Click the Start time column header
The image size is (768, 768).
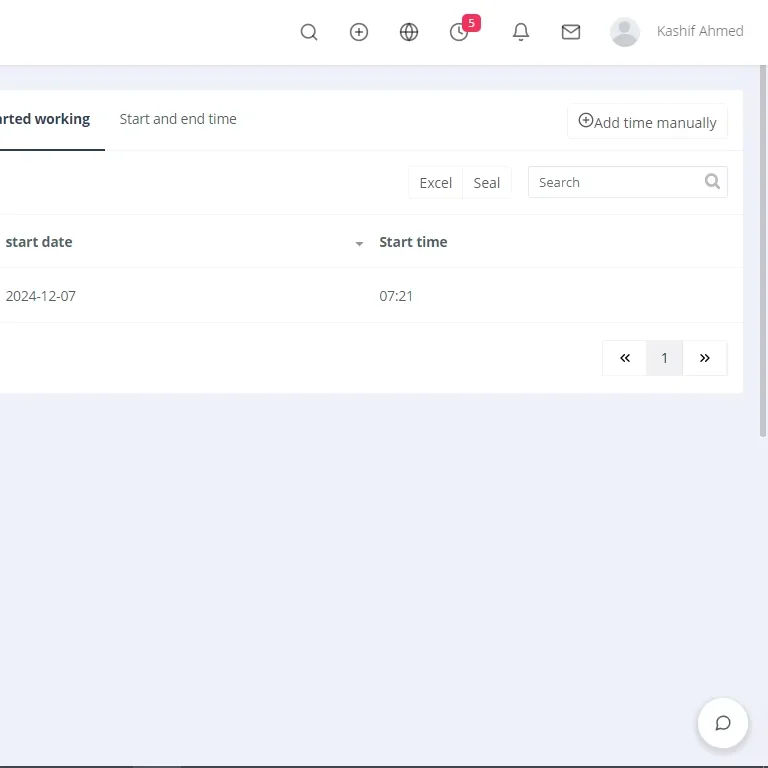[x=413, y=242]
